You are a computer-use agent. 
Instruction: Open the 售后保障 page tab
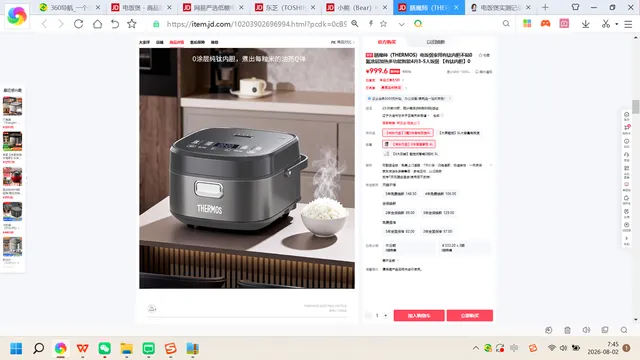coord(197,42)
